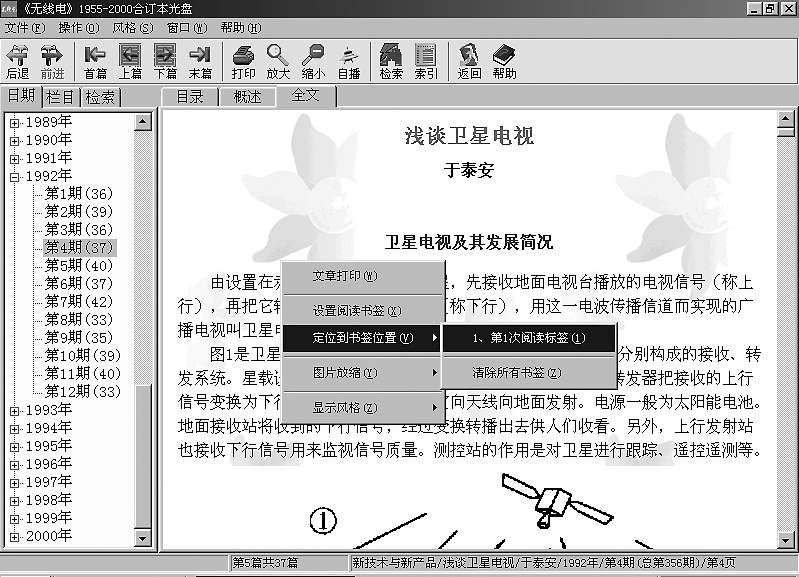Open 显示风格(Z) submenu
799x577 pixels.
pyautogui.click(x=362, y=408)
